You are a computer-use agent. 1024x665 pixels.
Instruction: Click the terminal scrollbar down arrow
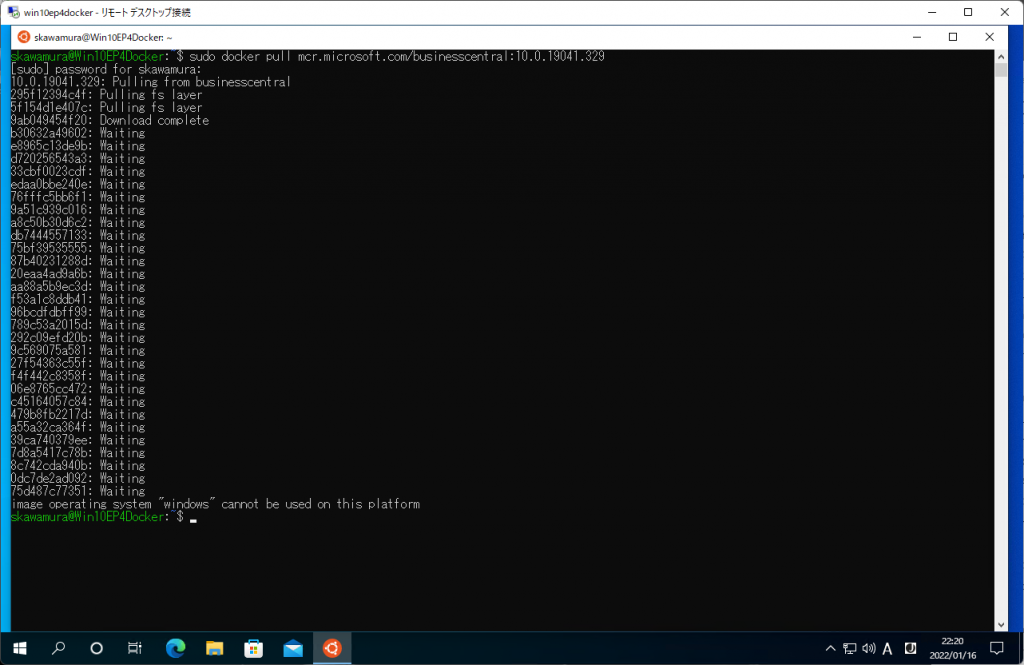click(x=1000, y=624)
